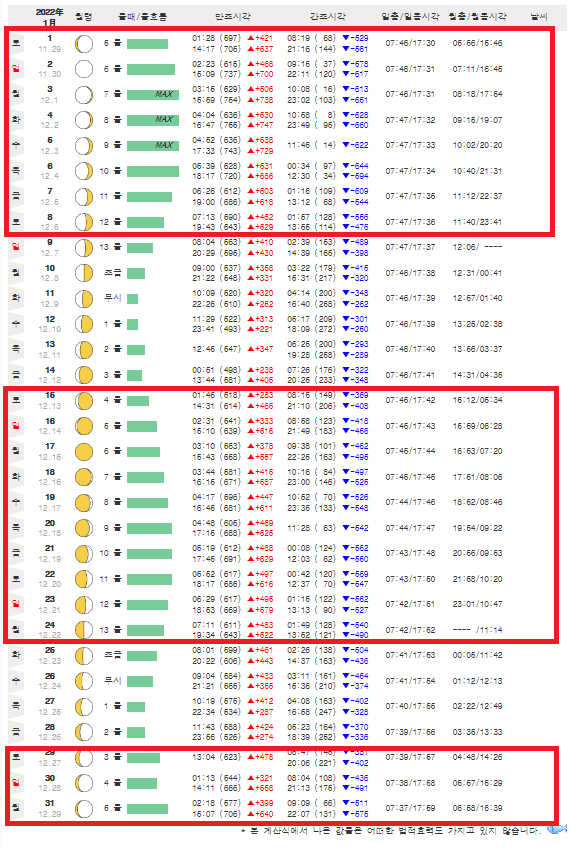Select the green MAX tide bar on January 5
Image resolution: width=571 pixels, height=848 pixels.
click(x=152, y=145)
